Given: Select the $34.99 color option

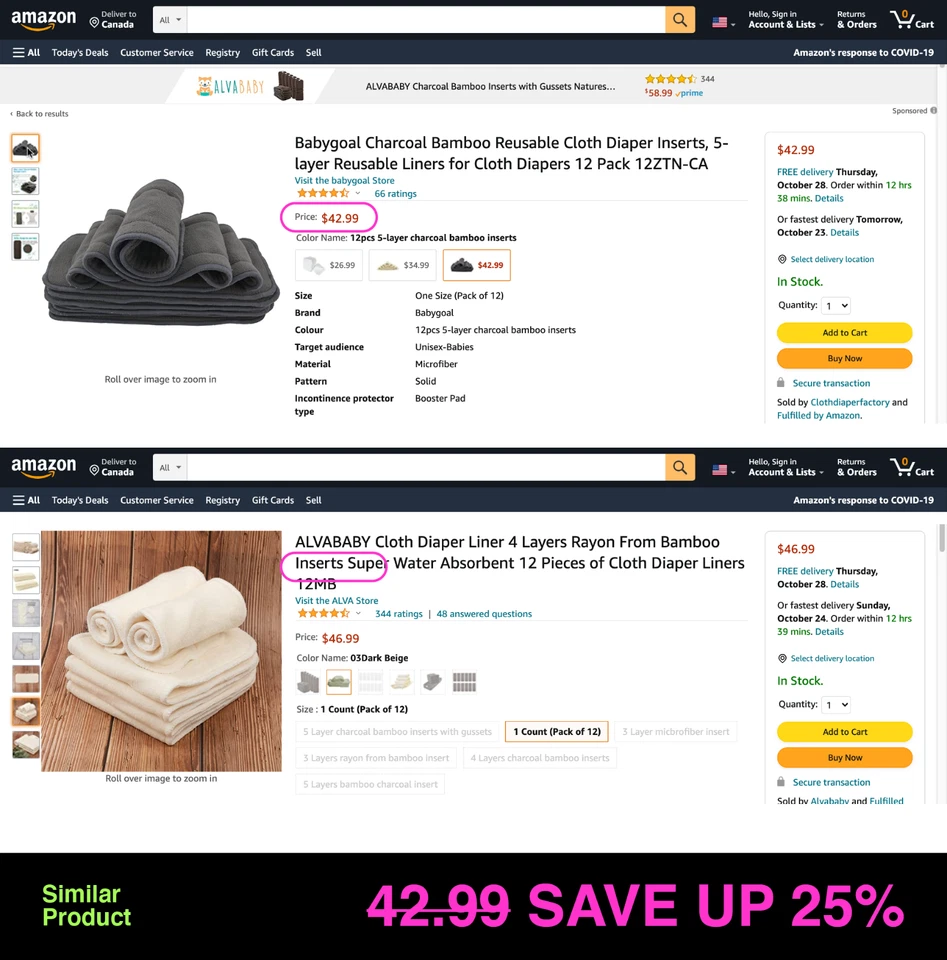Looking at the screenshot, I should 403,265.
